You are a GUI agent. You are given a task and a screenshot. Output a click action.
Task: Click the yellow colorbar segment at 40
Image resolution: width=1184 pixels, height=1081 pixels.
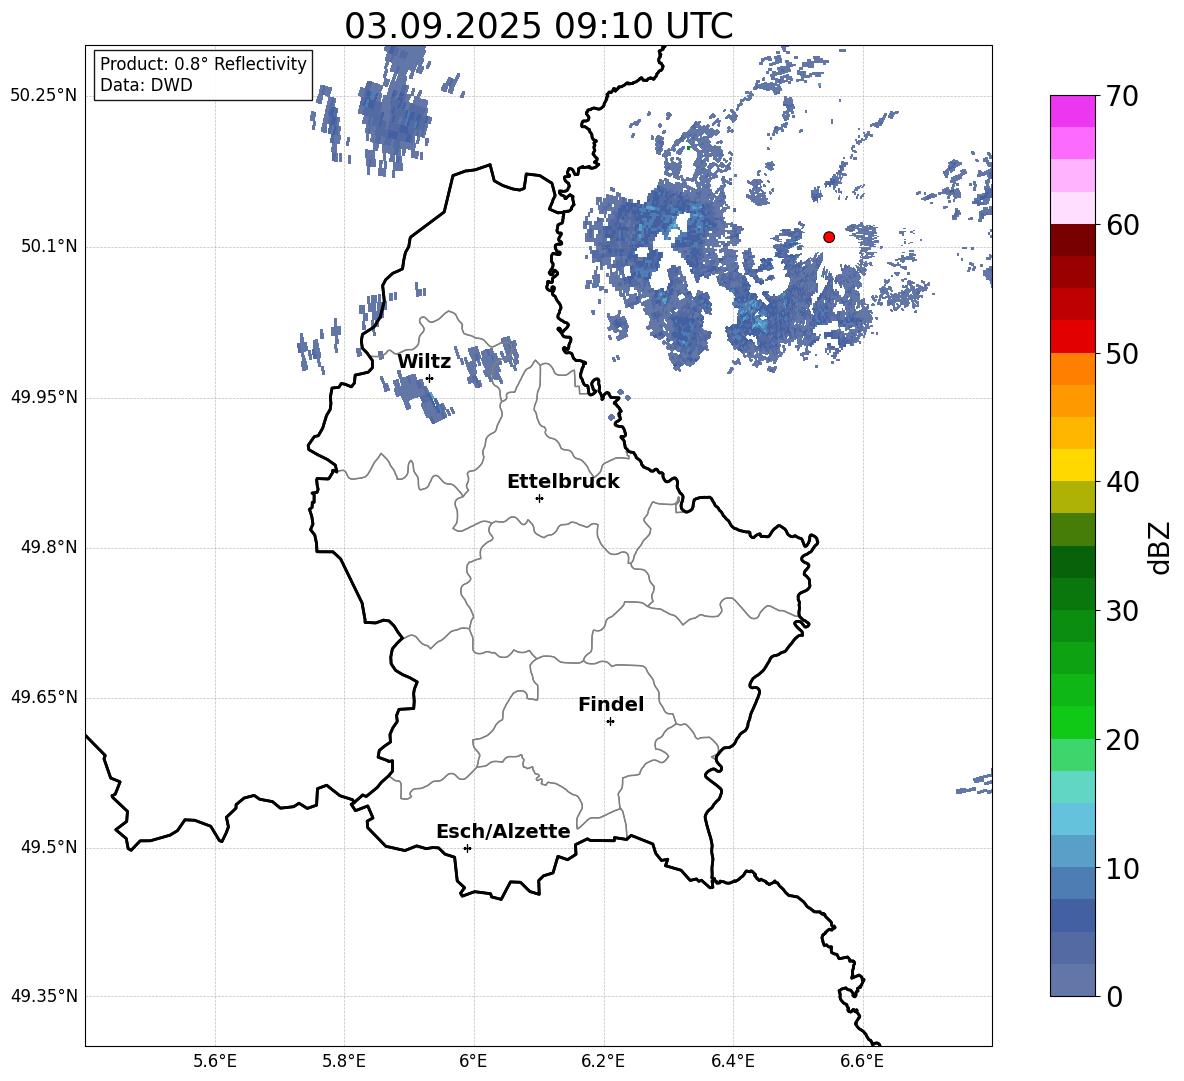click(x=1073, y=465)
